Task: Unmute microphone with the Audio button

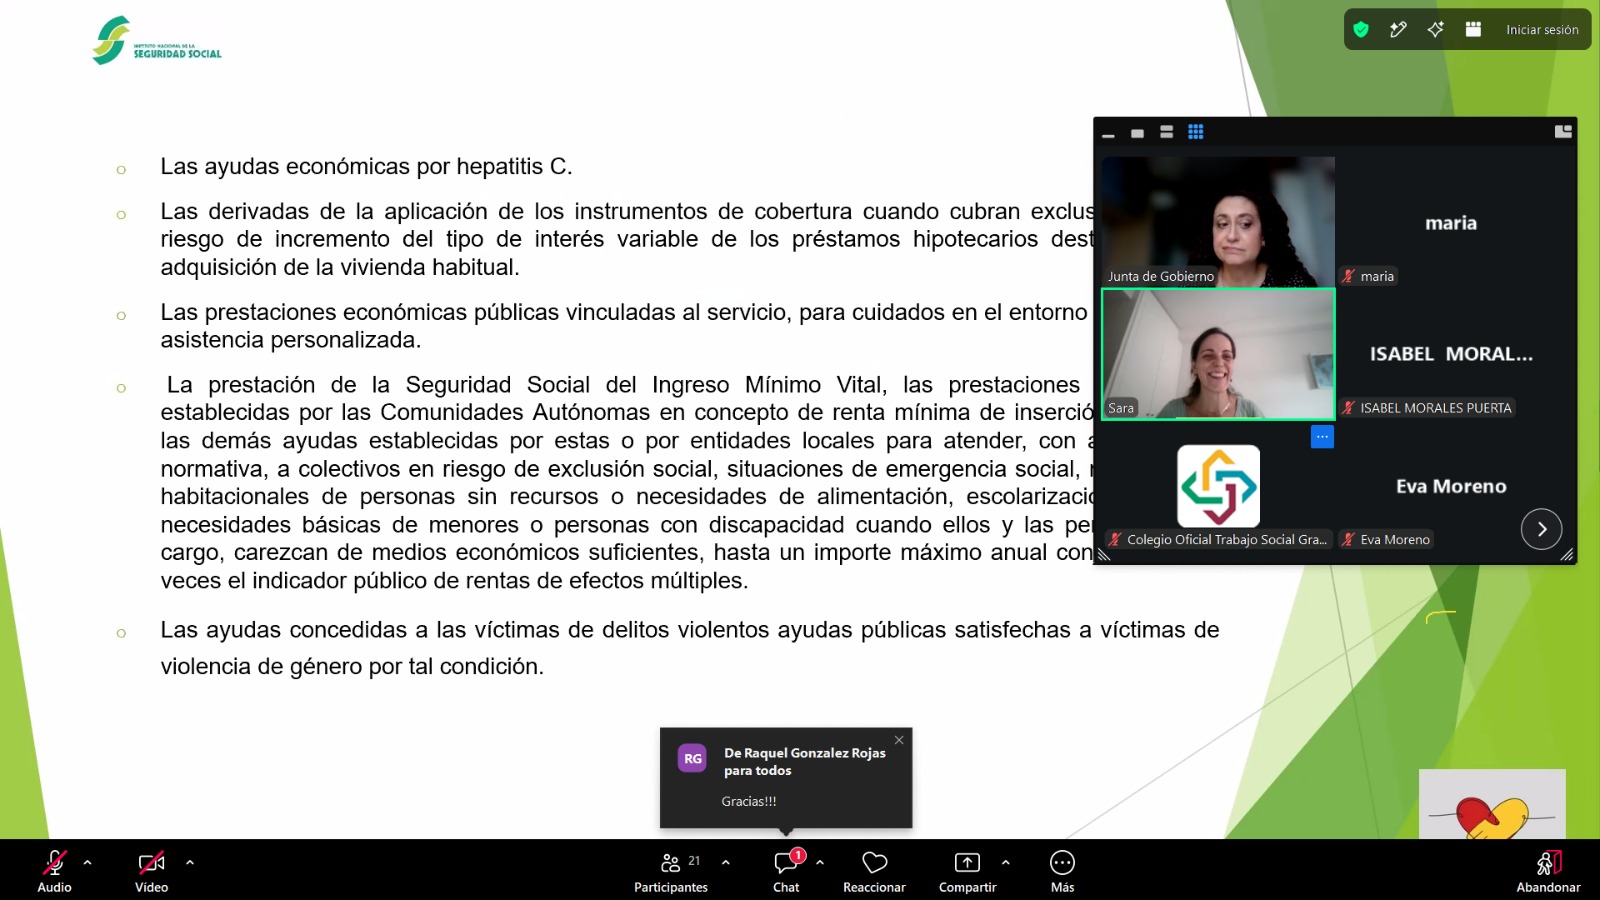Action: (55, 871)
